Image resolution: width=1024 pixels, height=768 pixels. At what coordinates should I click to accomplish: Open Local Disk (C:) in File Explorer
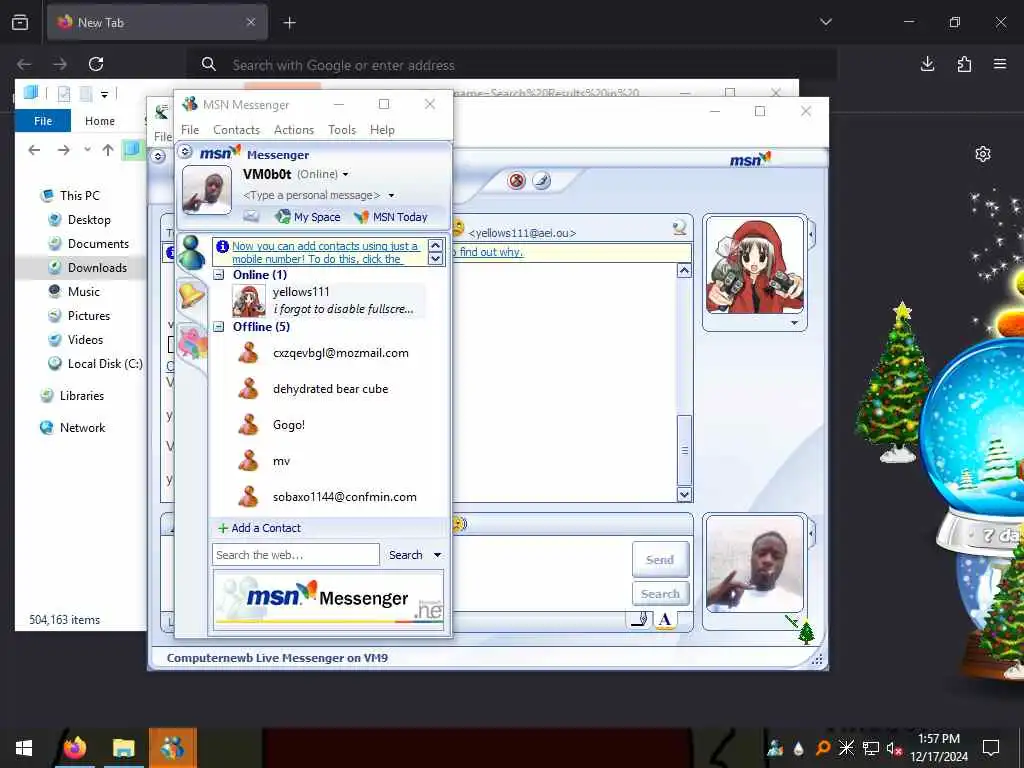[x=96, y=364]
